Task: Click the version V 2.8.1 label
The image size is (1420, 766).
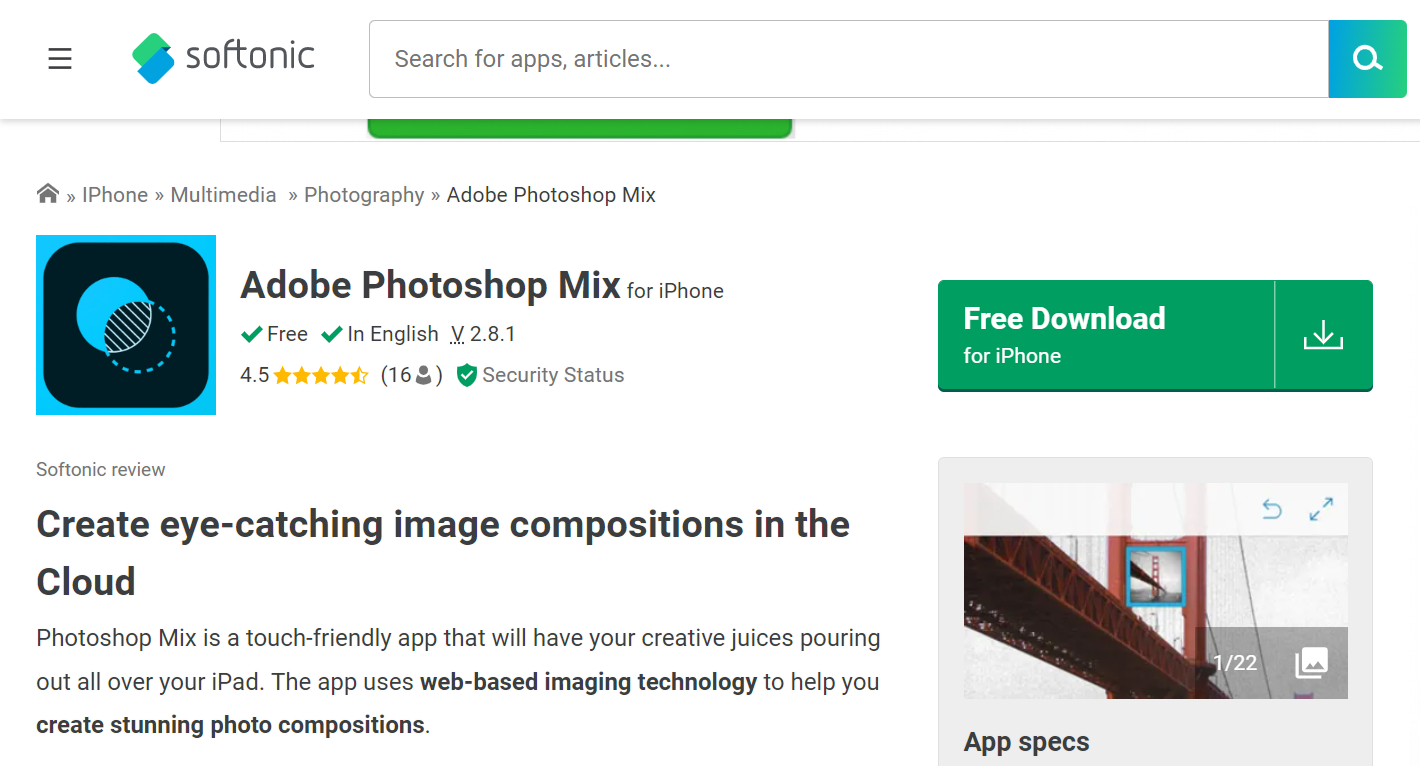Action: click(483, 334)
